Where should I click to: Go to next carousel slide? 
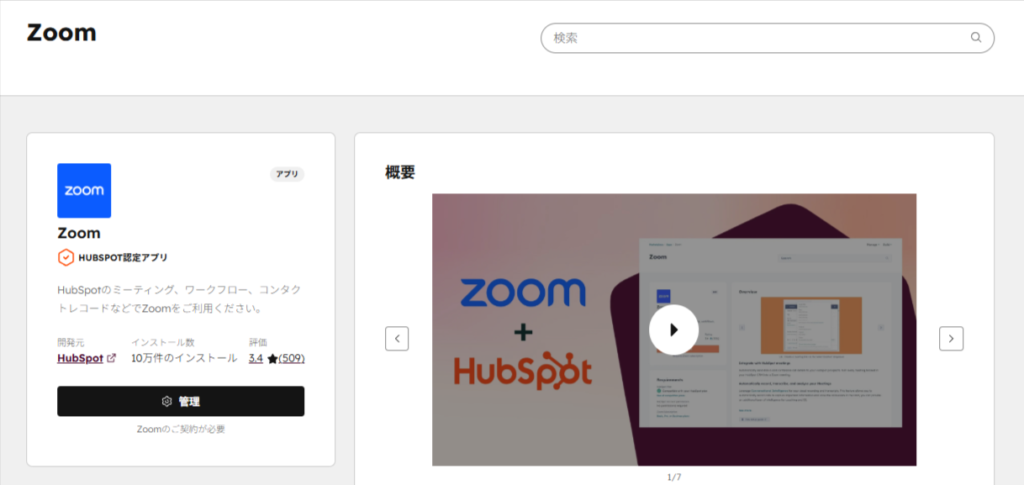pos(951,338)
